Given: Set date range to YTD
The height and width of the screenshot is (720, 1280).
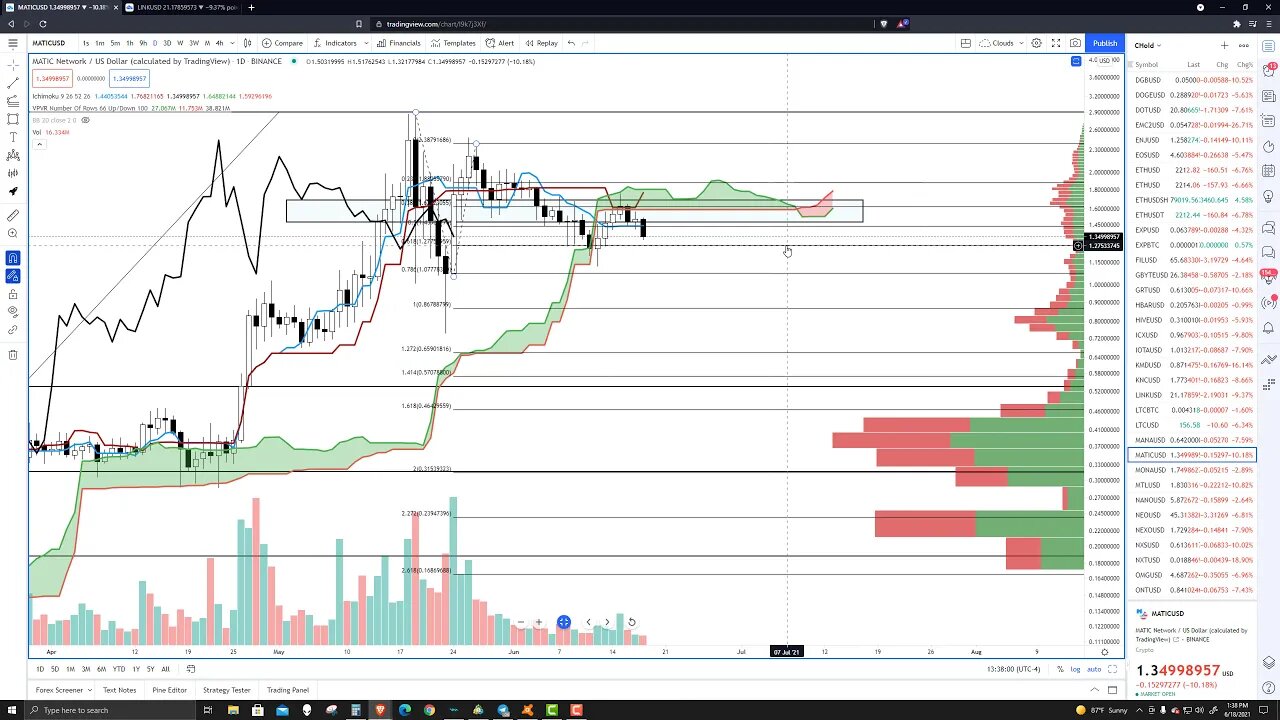Looking at the screenshot, I should point(119,669).
